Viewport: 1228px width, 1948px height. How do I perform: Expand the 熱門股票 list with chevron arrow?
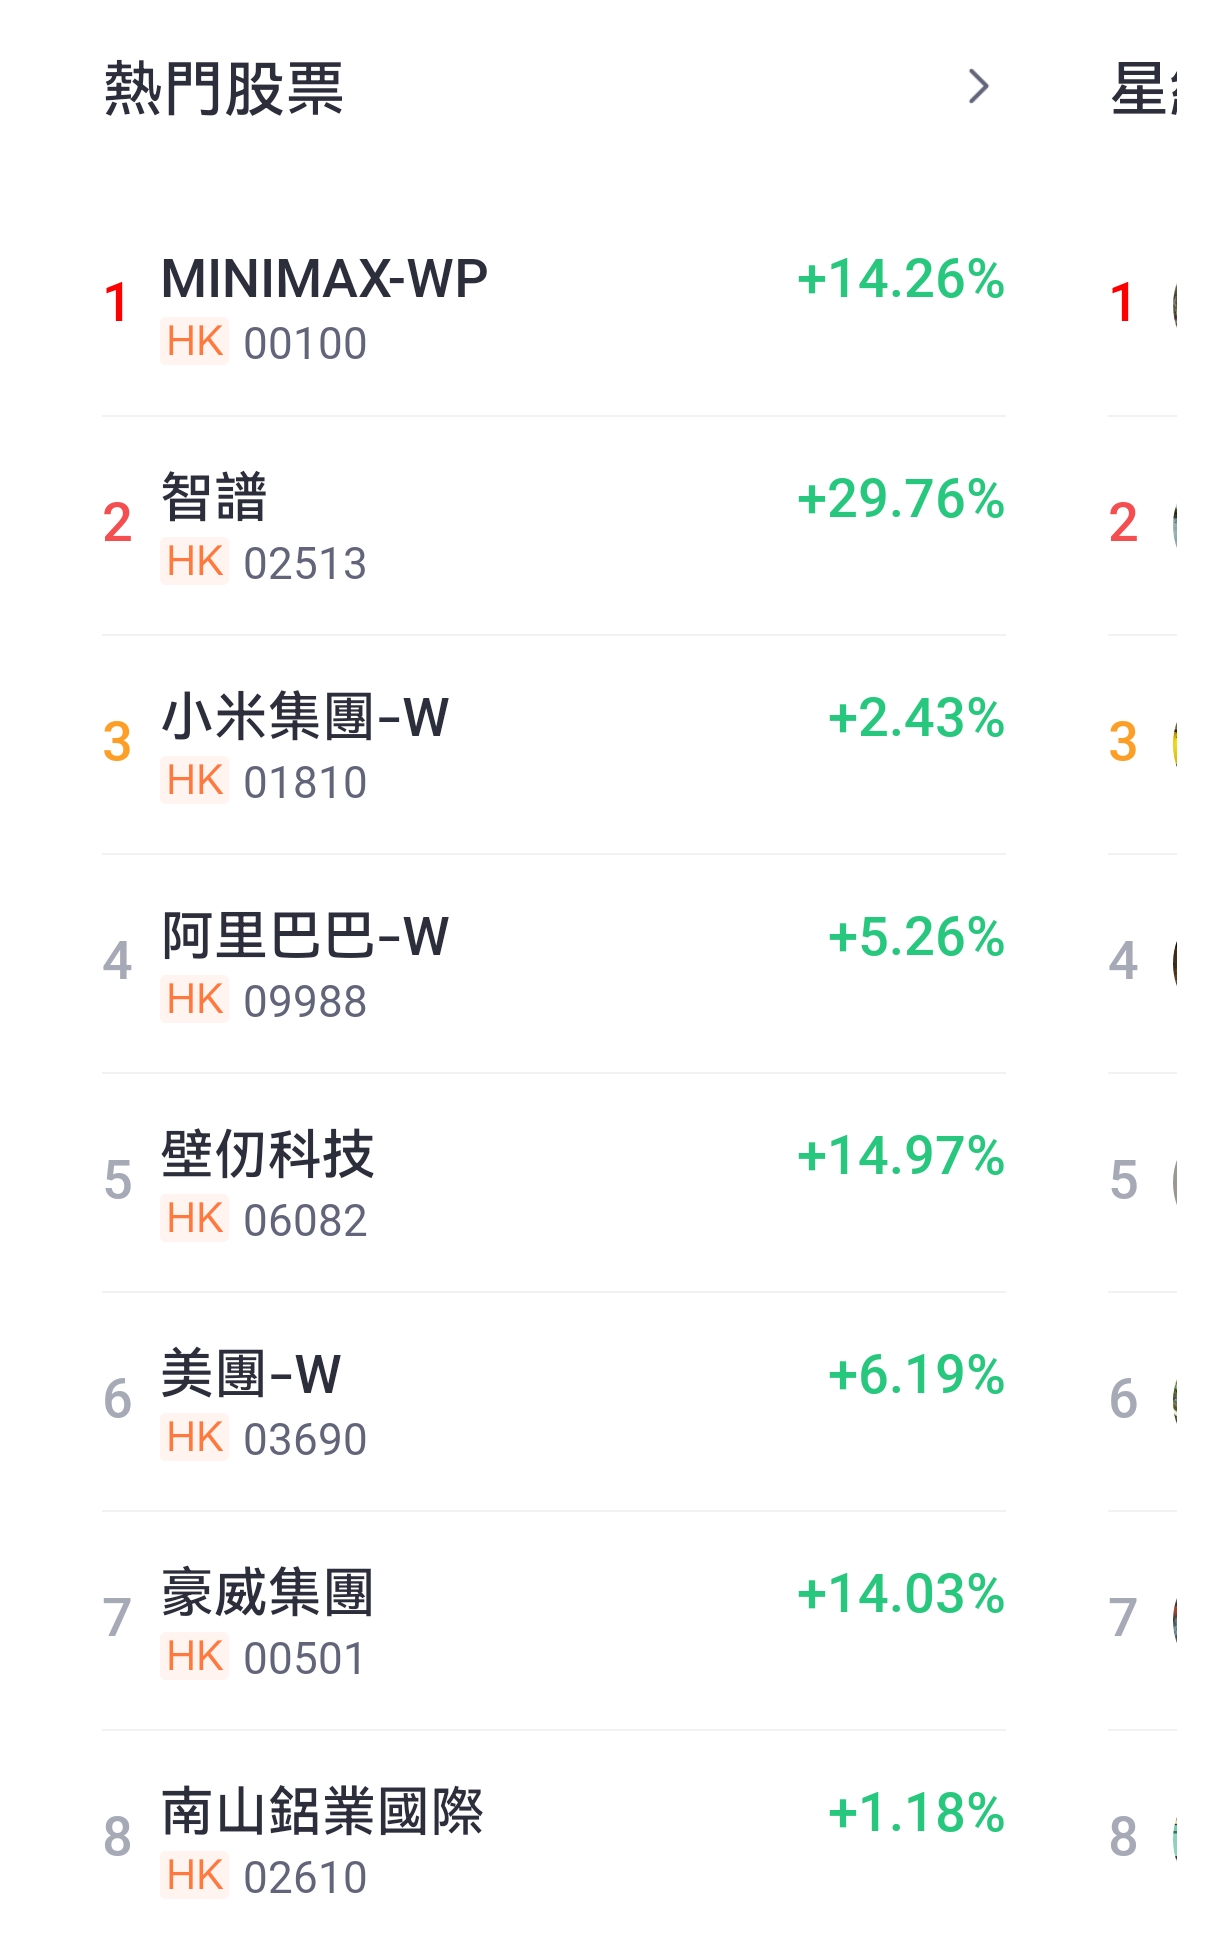(978, 87)
